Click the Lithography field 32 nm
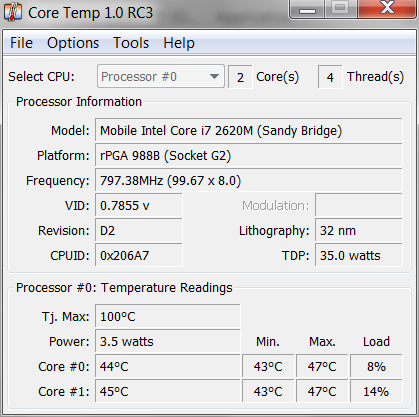The height and width of the screenshot is (417, 419). click(x=359, y=231)
